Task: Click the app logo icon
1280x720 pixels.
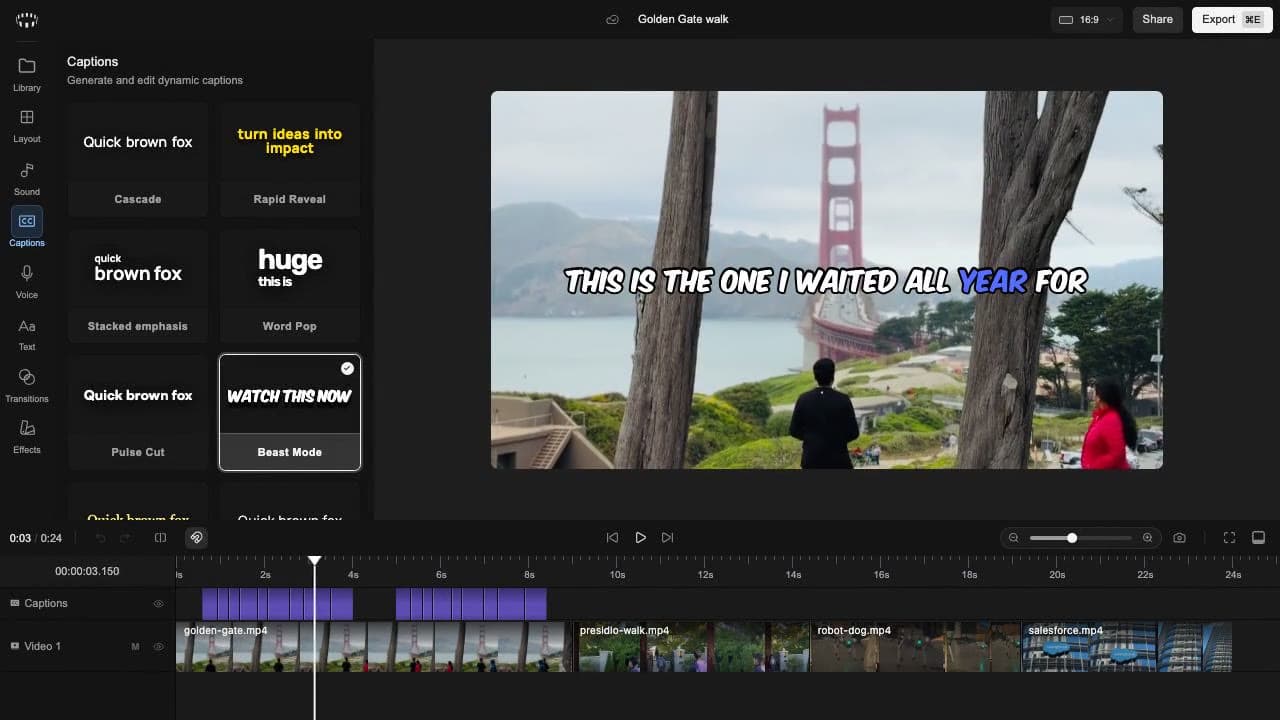Action: tap(27, 20)
